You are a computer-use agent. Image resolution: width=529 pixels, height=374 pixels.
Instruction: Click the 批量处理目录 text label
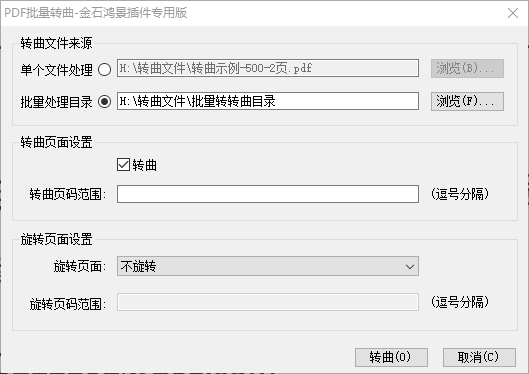[x=56, y=102]
